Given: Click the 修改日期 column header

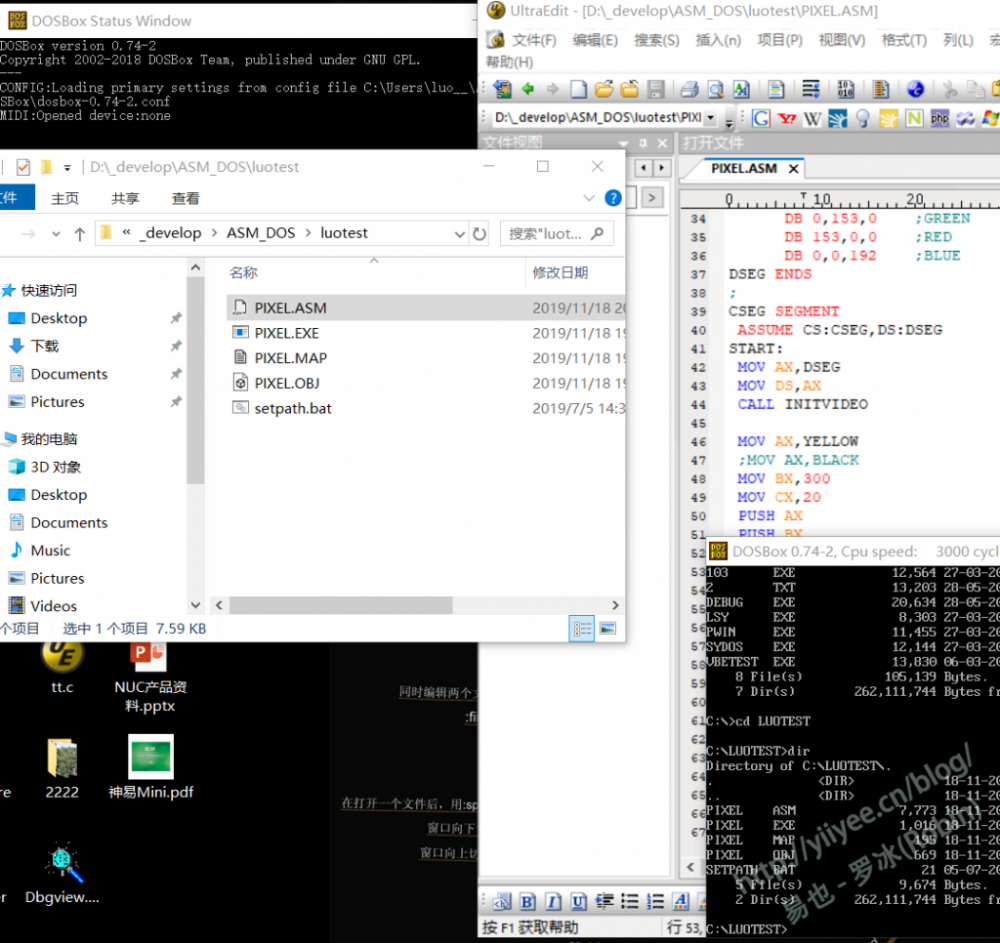Looking at the screenshot, I should [560, 272].
